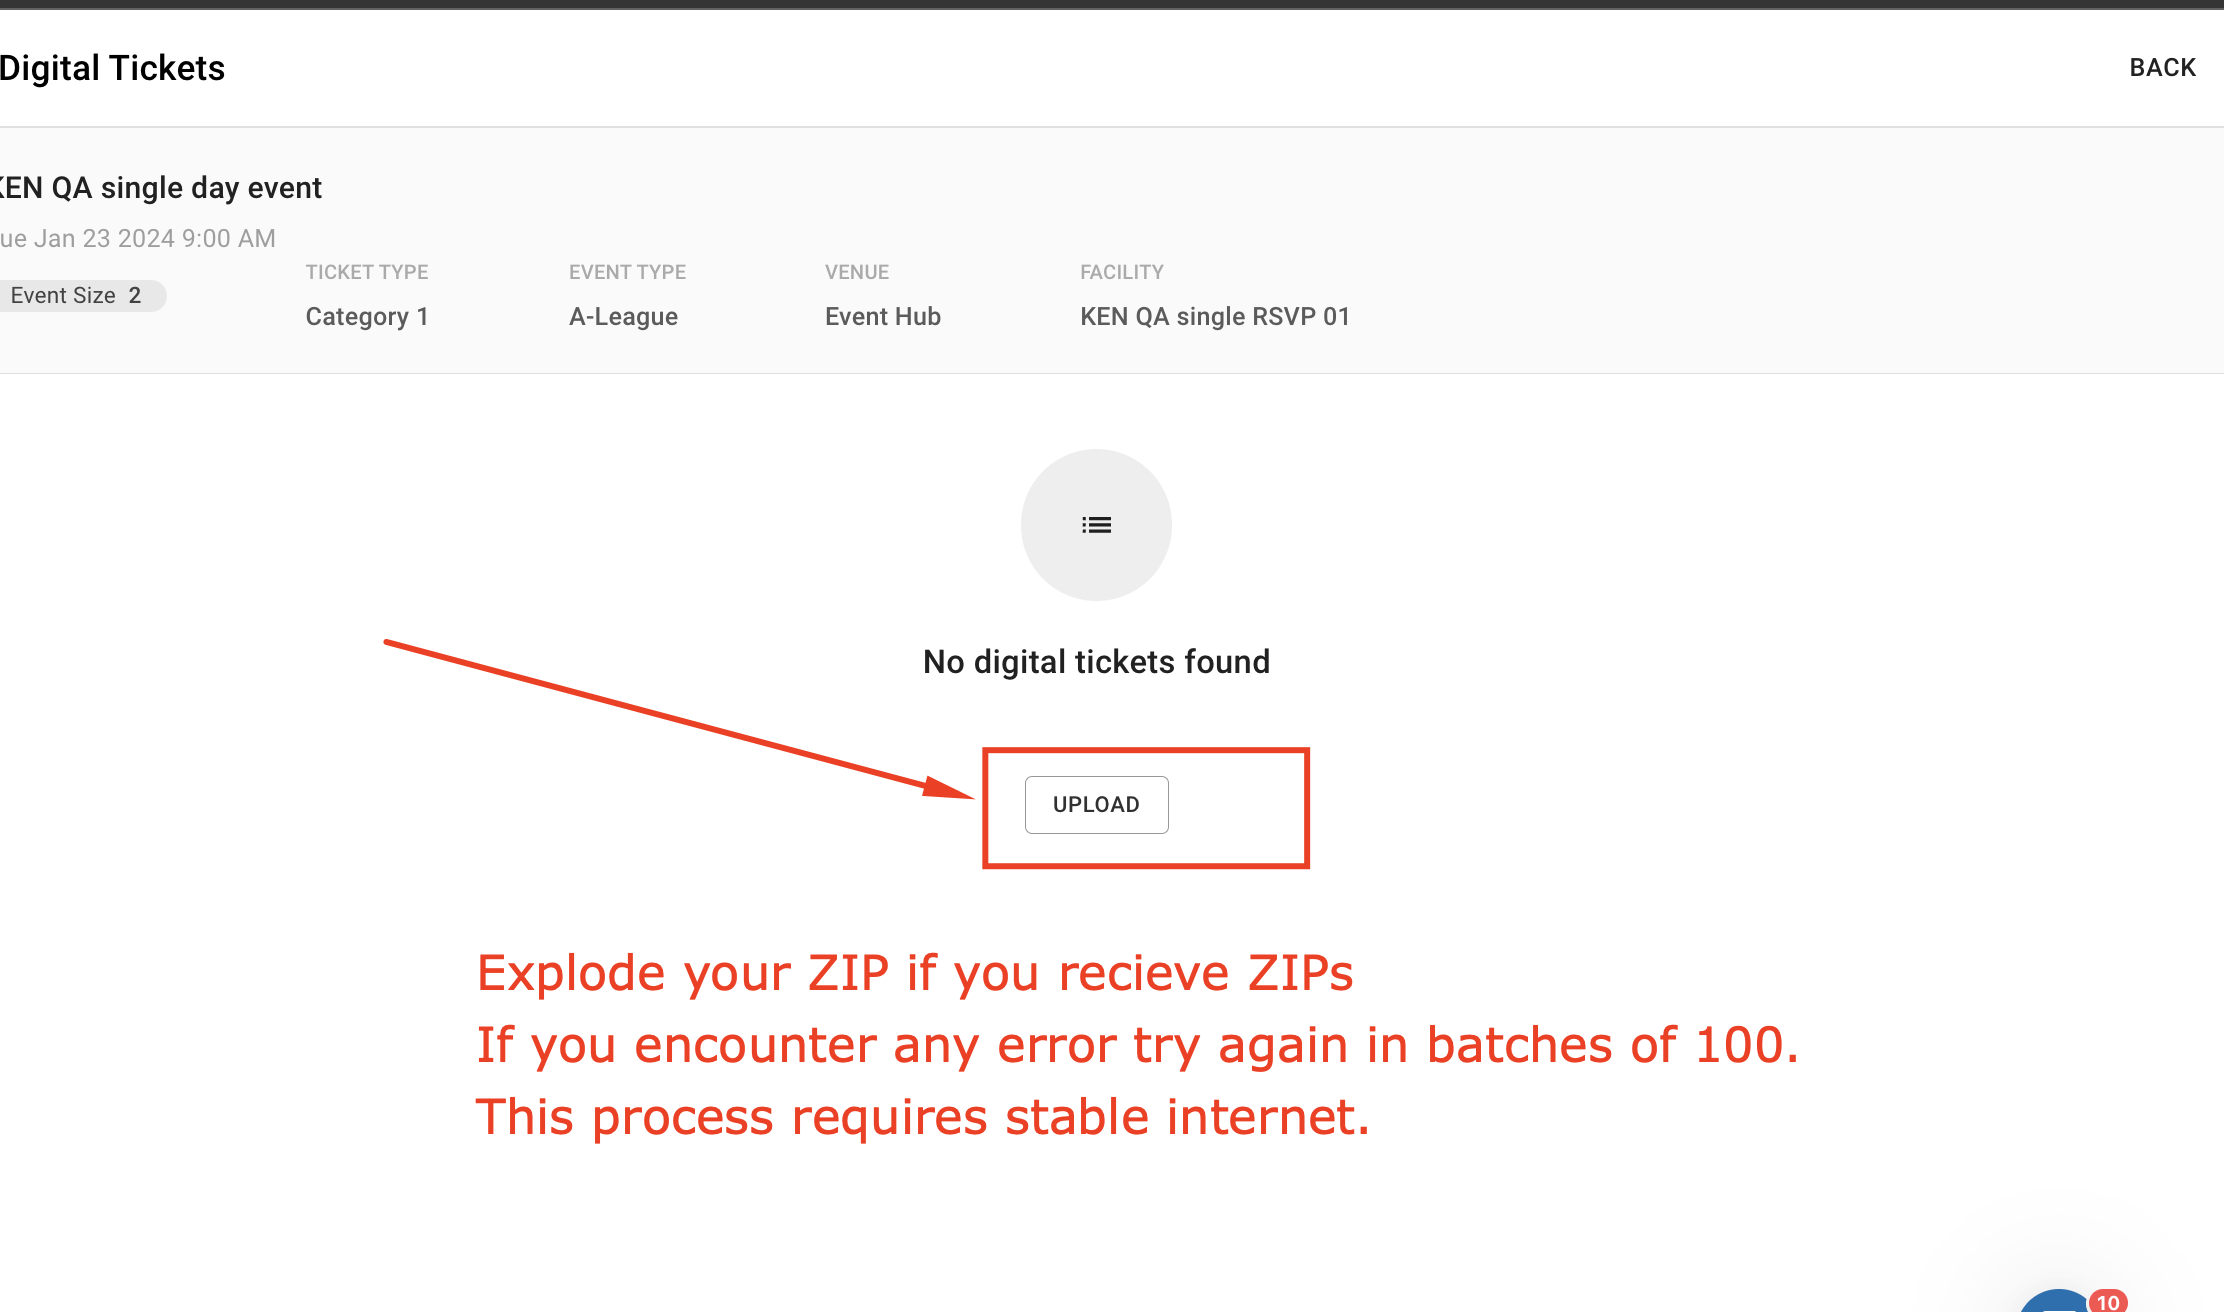The height and width of the screenshot is (1312, 2224).
Task: Click the BACK link
Action: [2162, 68]
